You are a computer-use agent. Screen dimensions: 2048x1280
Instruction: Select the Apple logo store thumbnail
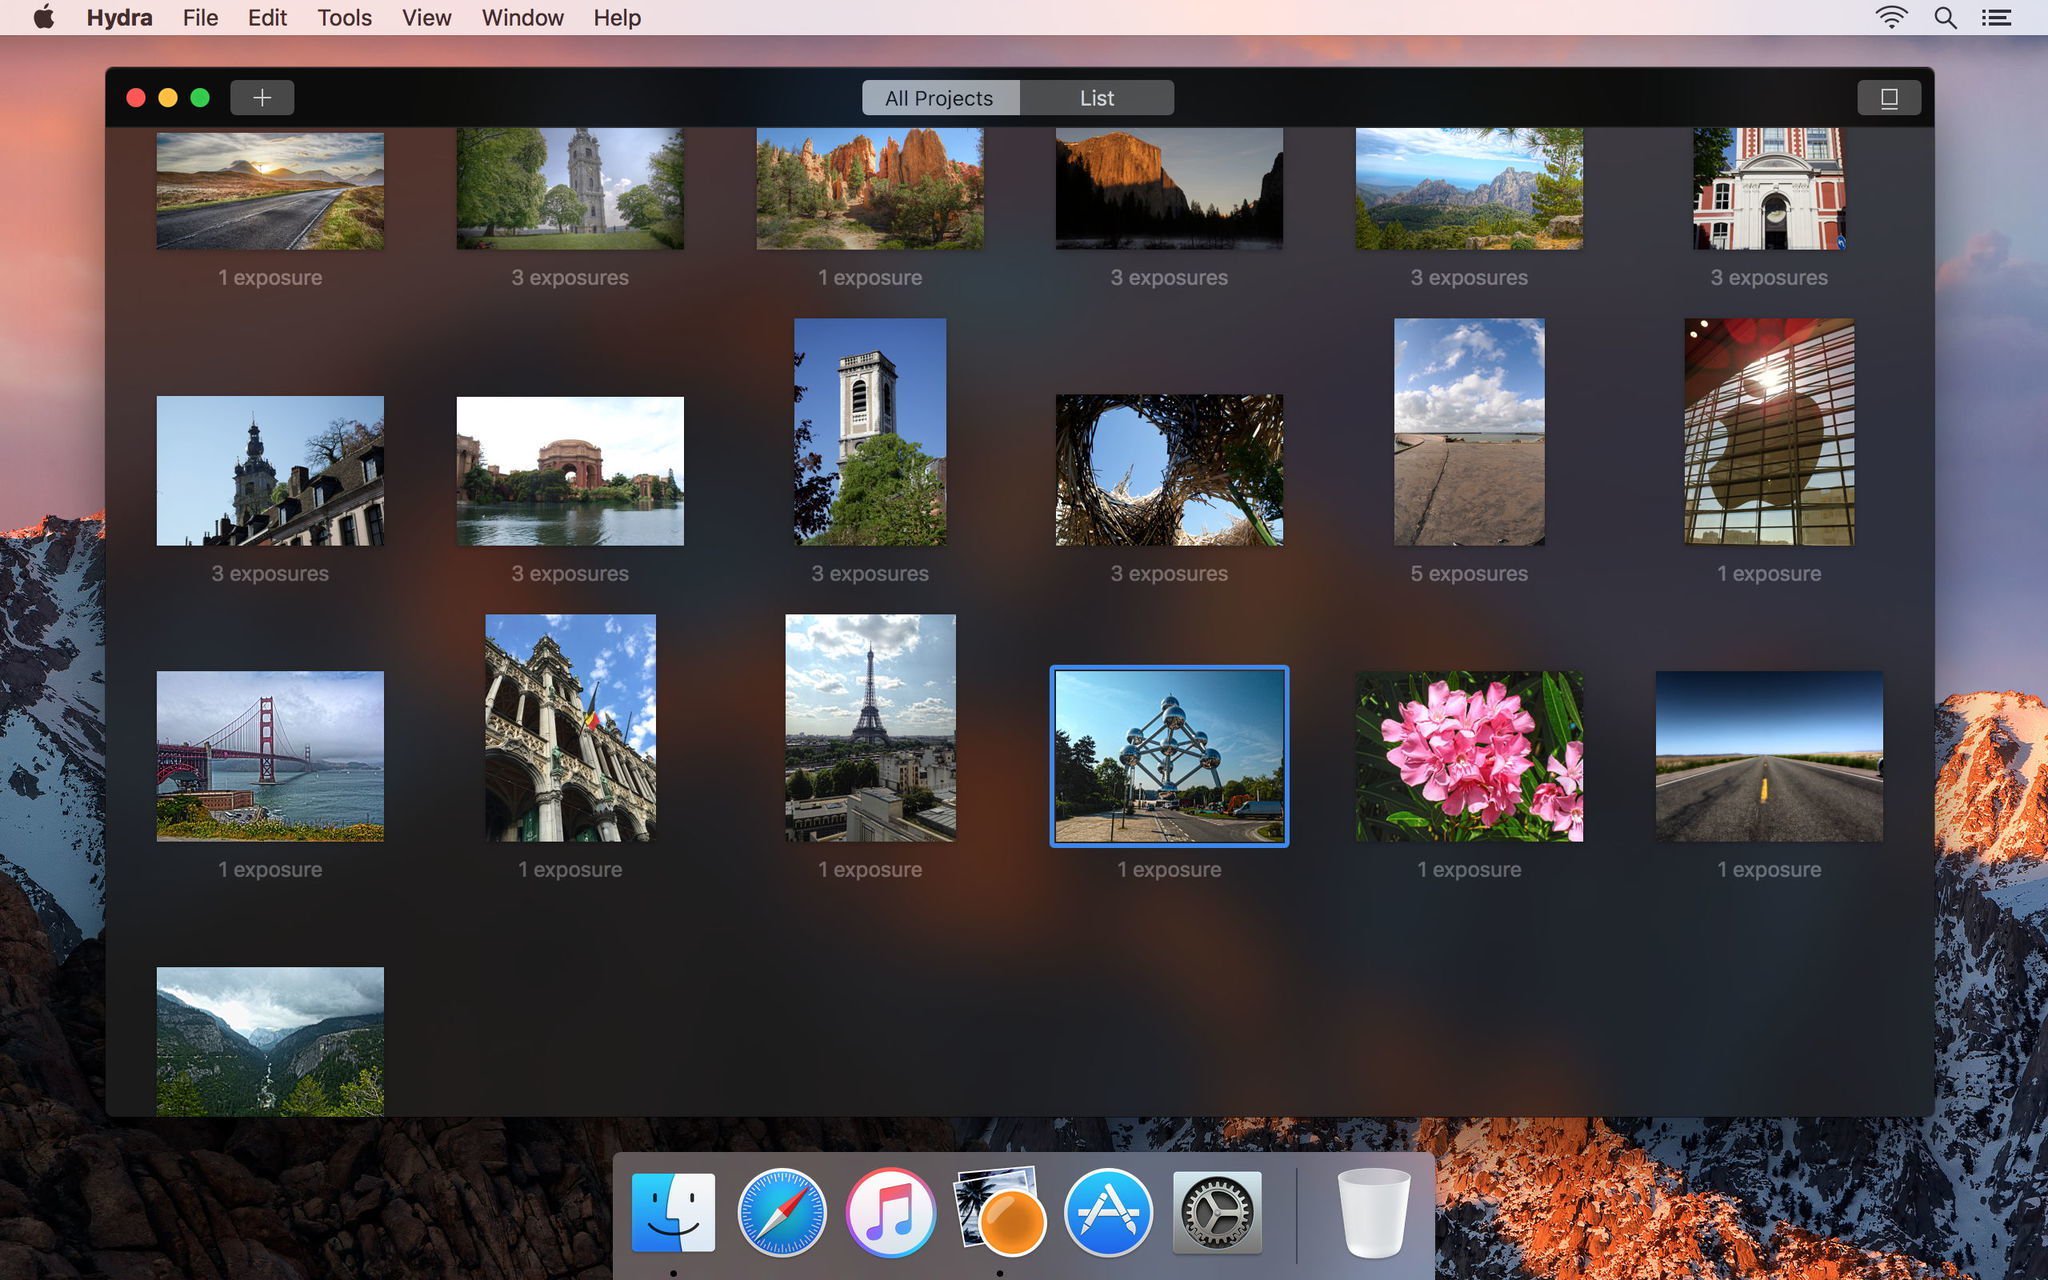[x=1768, y=432]
